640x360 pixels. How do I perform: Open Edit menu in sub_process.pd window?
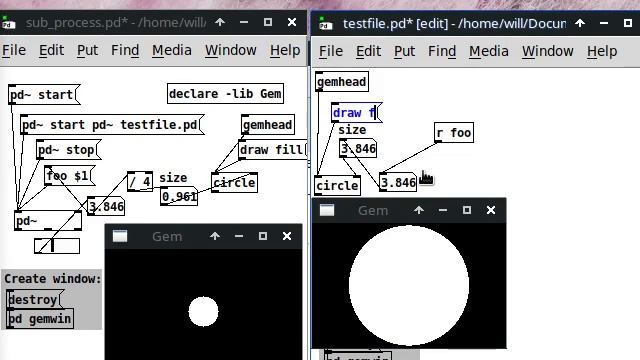pos(51,50)
